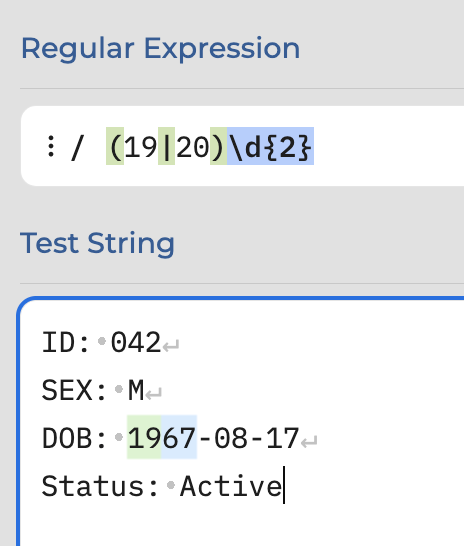Click the empty area of regex input field
The height and width of the screenshot is (546, 464).
[x=386, y=146]
